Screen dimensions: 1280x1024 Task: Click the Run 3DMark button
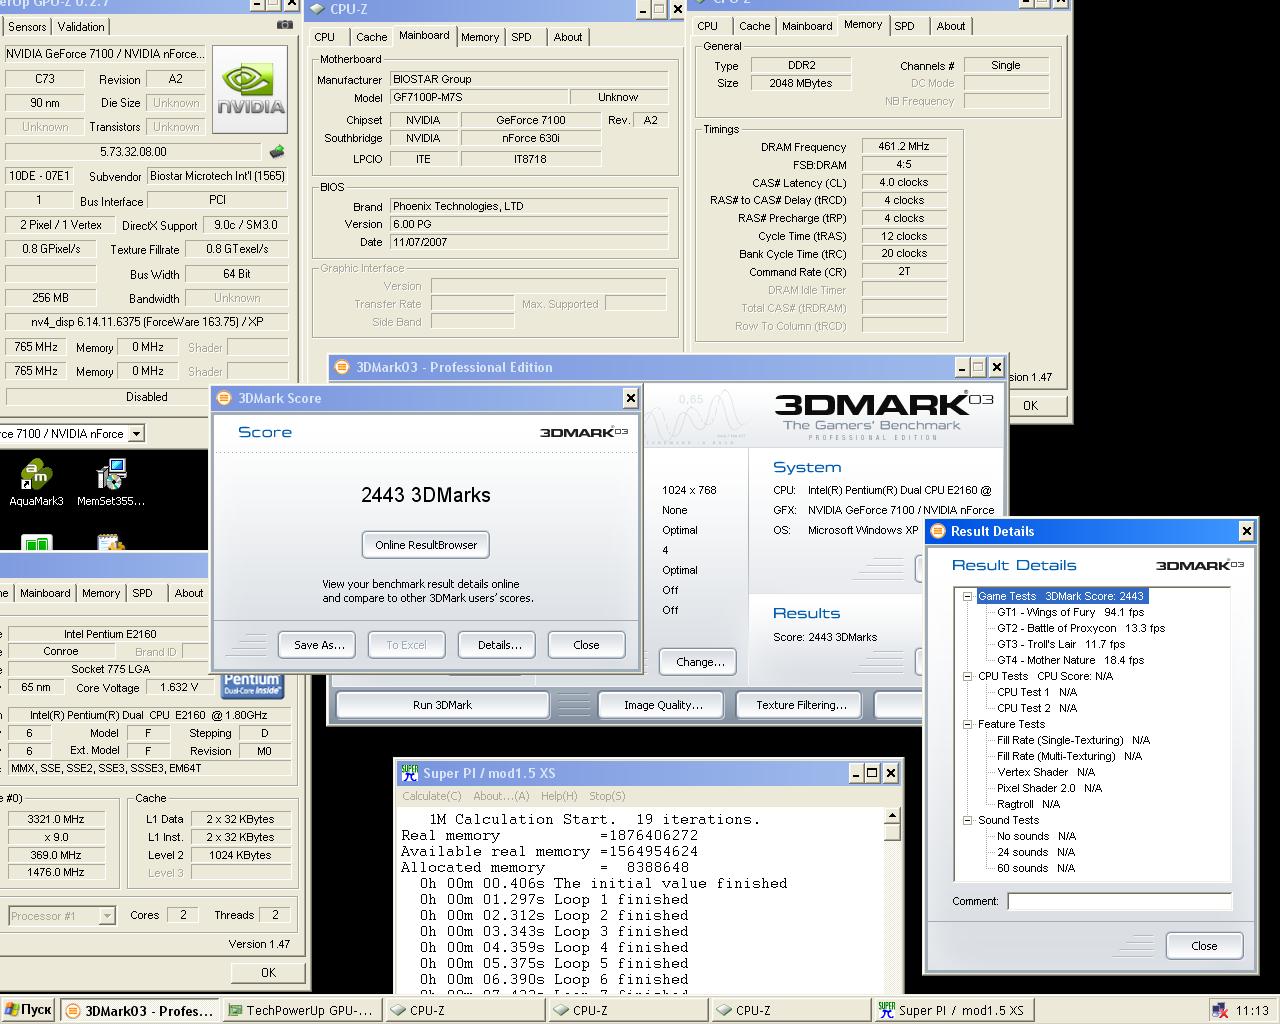pos(442,705)
